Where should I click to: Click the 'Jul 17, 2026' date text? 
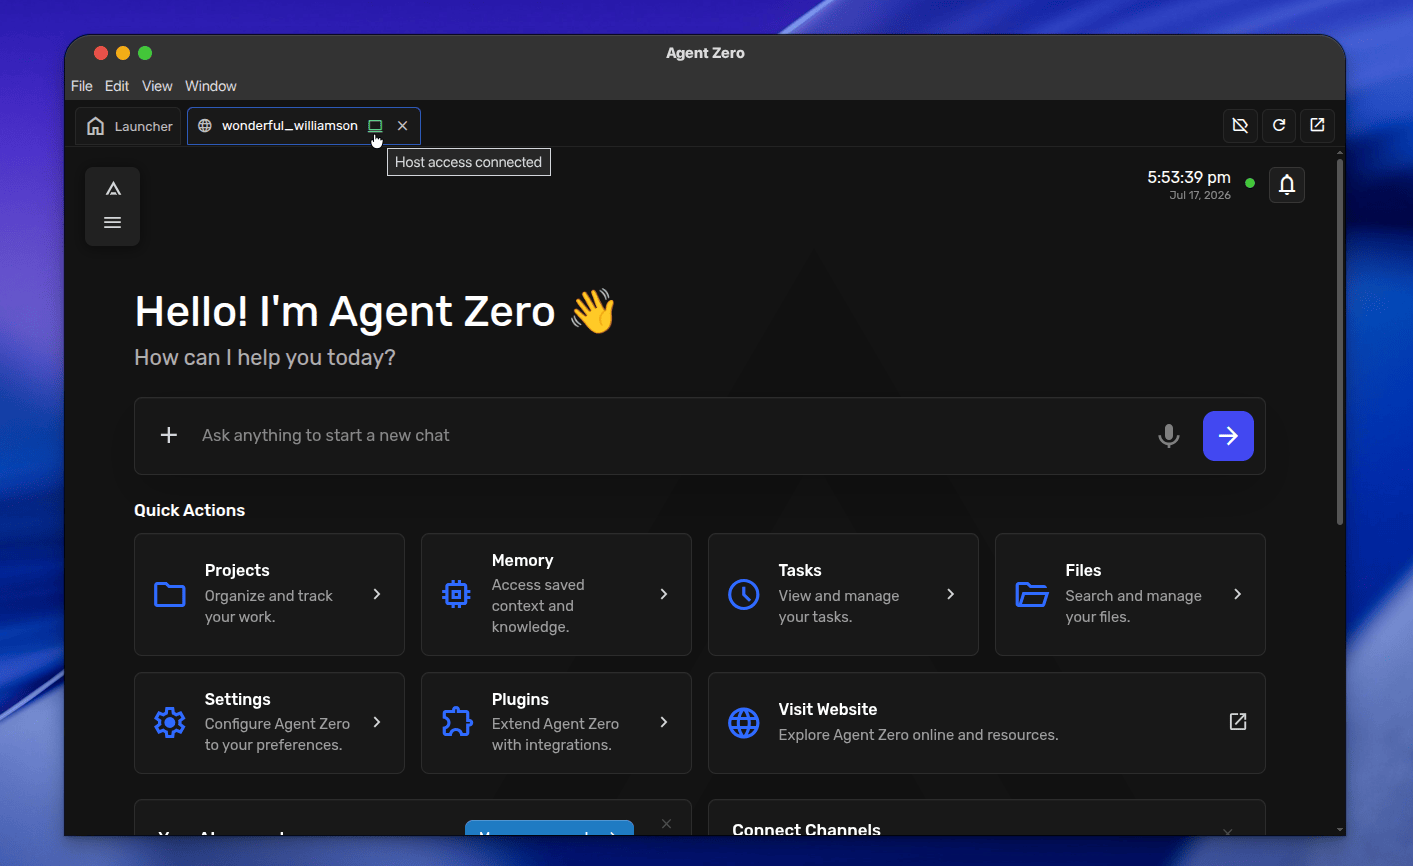[1200, 196]
